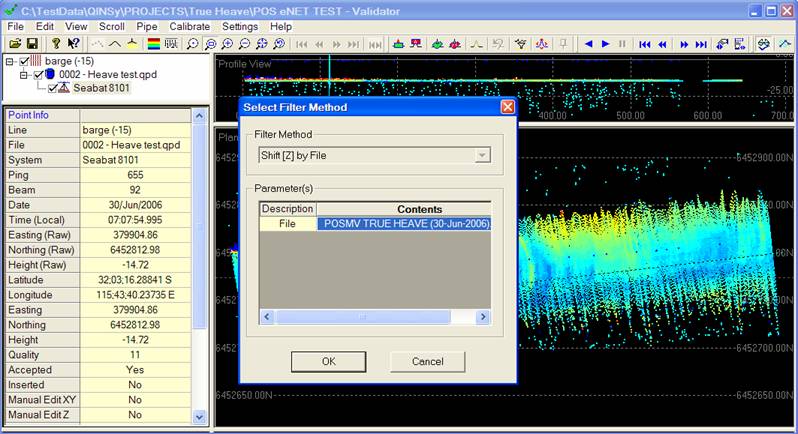Viewport: 798px width, 434px height.
Task: Click the Open file folder icon
Action: tap(15, 44)
